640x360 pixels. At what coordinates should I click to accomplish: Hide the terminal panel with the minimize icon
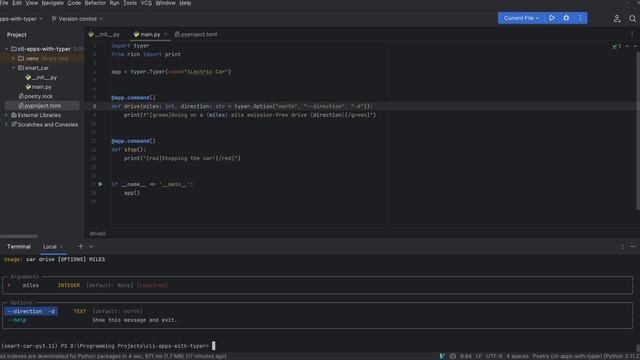coord(632,247)
